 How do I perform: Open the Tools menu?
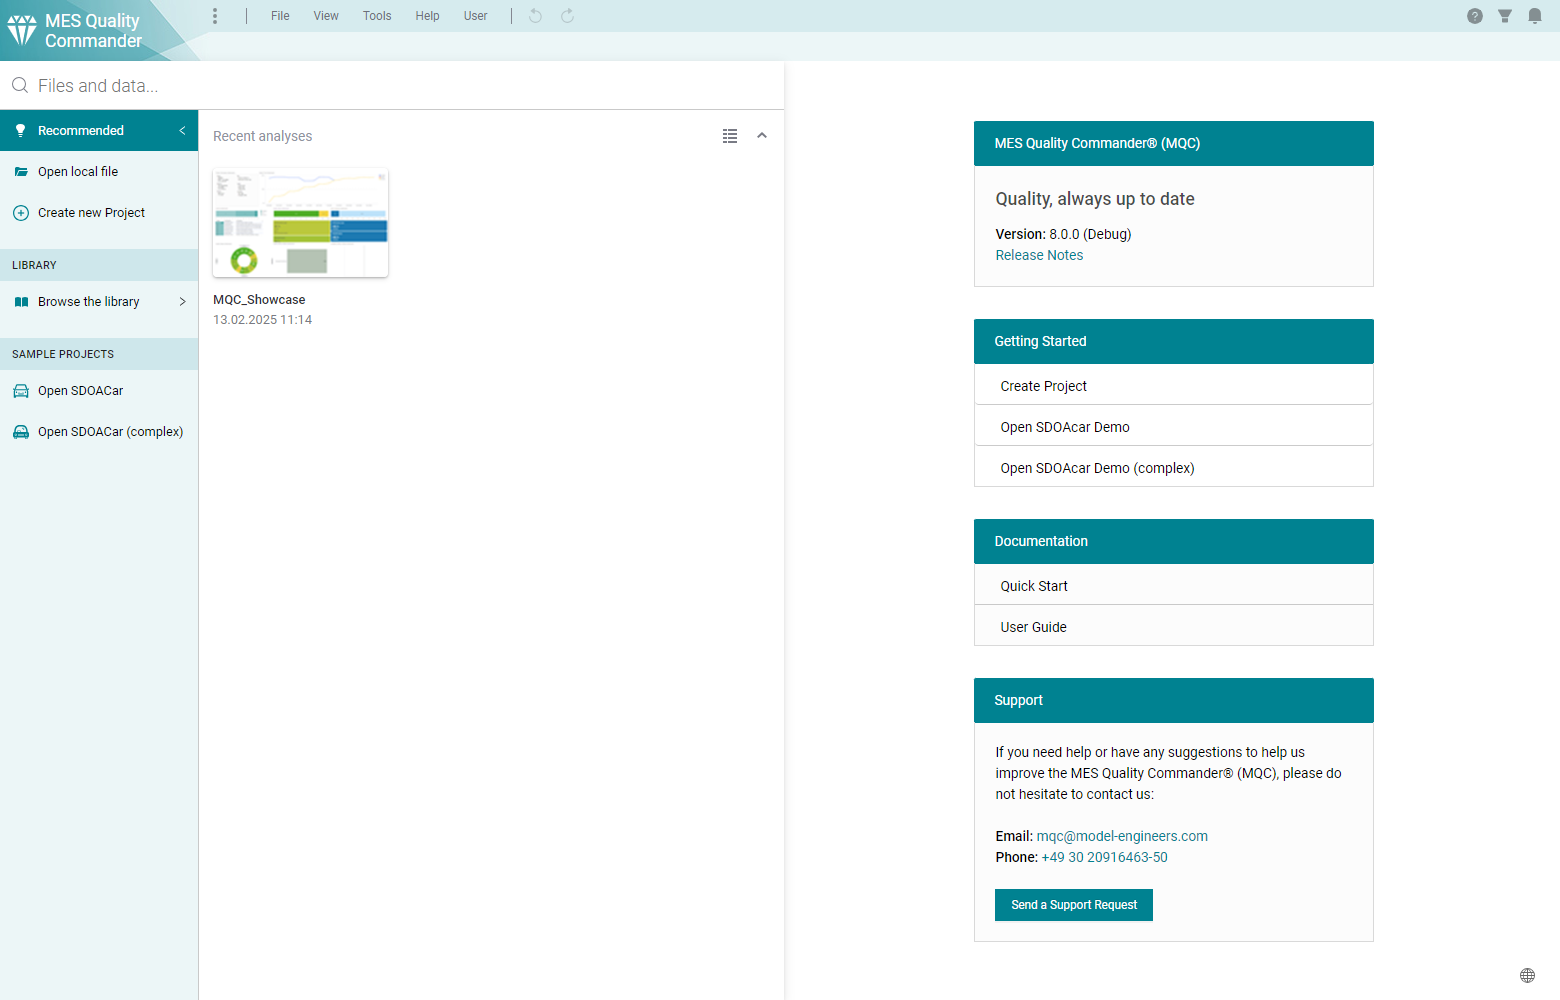[x=377, y=16]
